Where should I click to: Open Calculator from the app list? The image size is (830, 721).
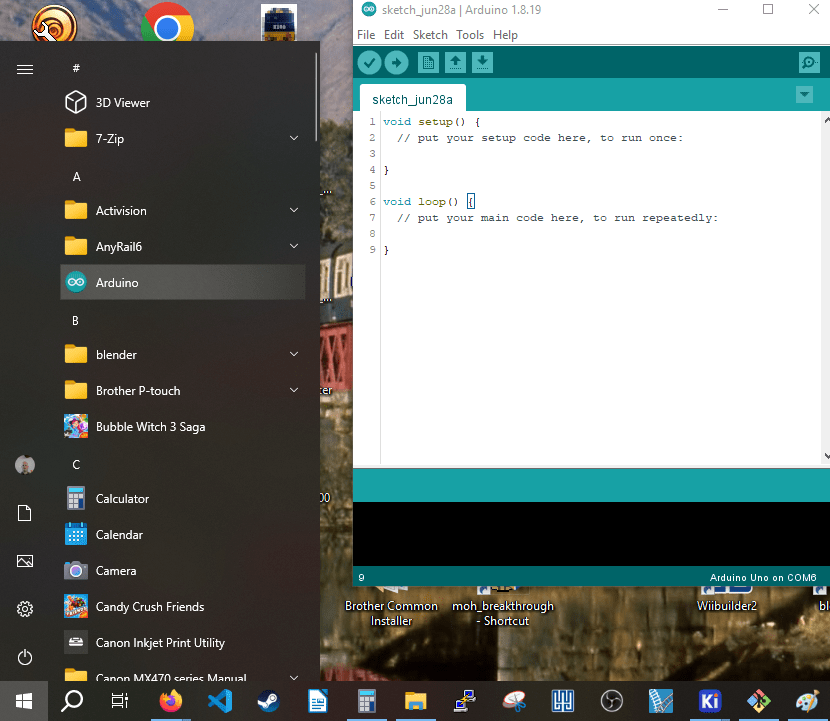(x=122, y=499)
